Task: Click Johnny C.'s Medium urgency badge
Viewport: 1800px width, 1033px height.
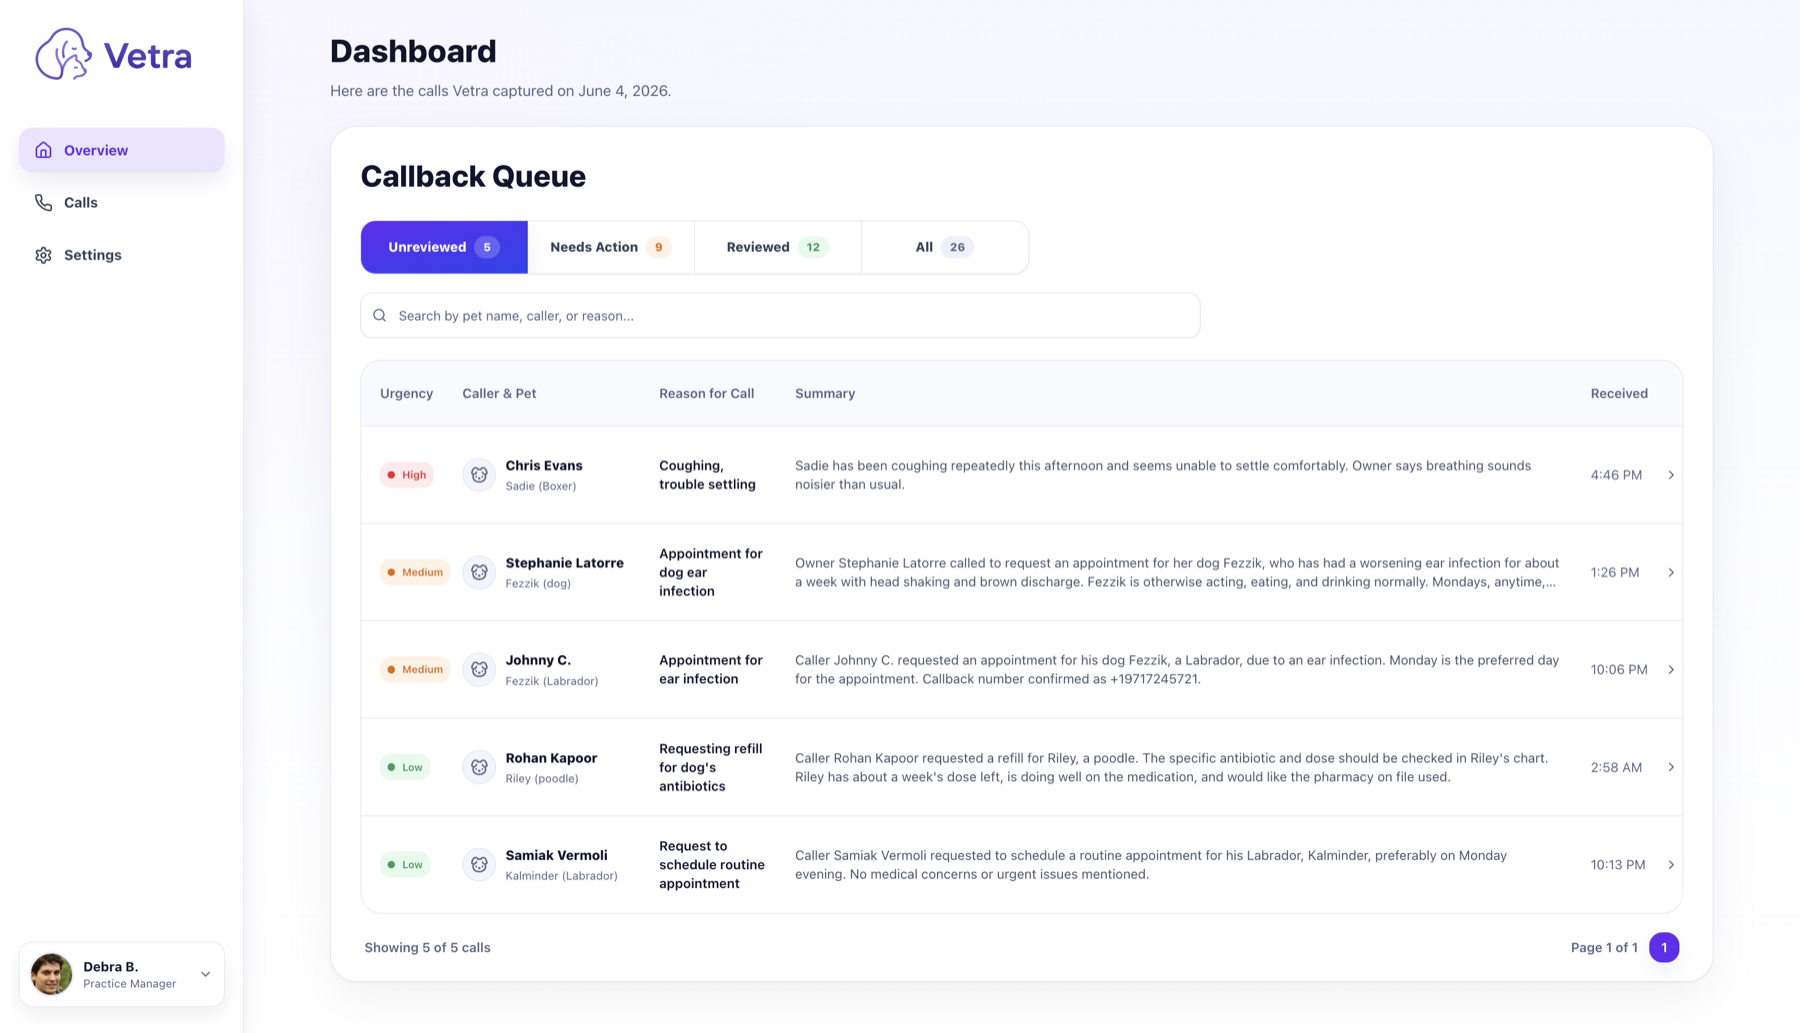Action: click(415, 670)
